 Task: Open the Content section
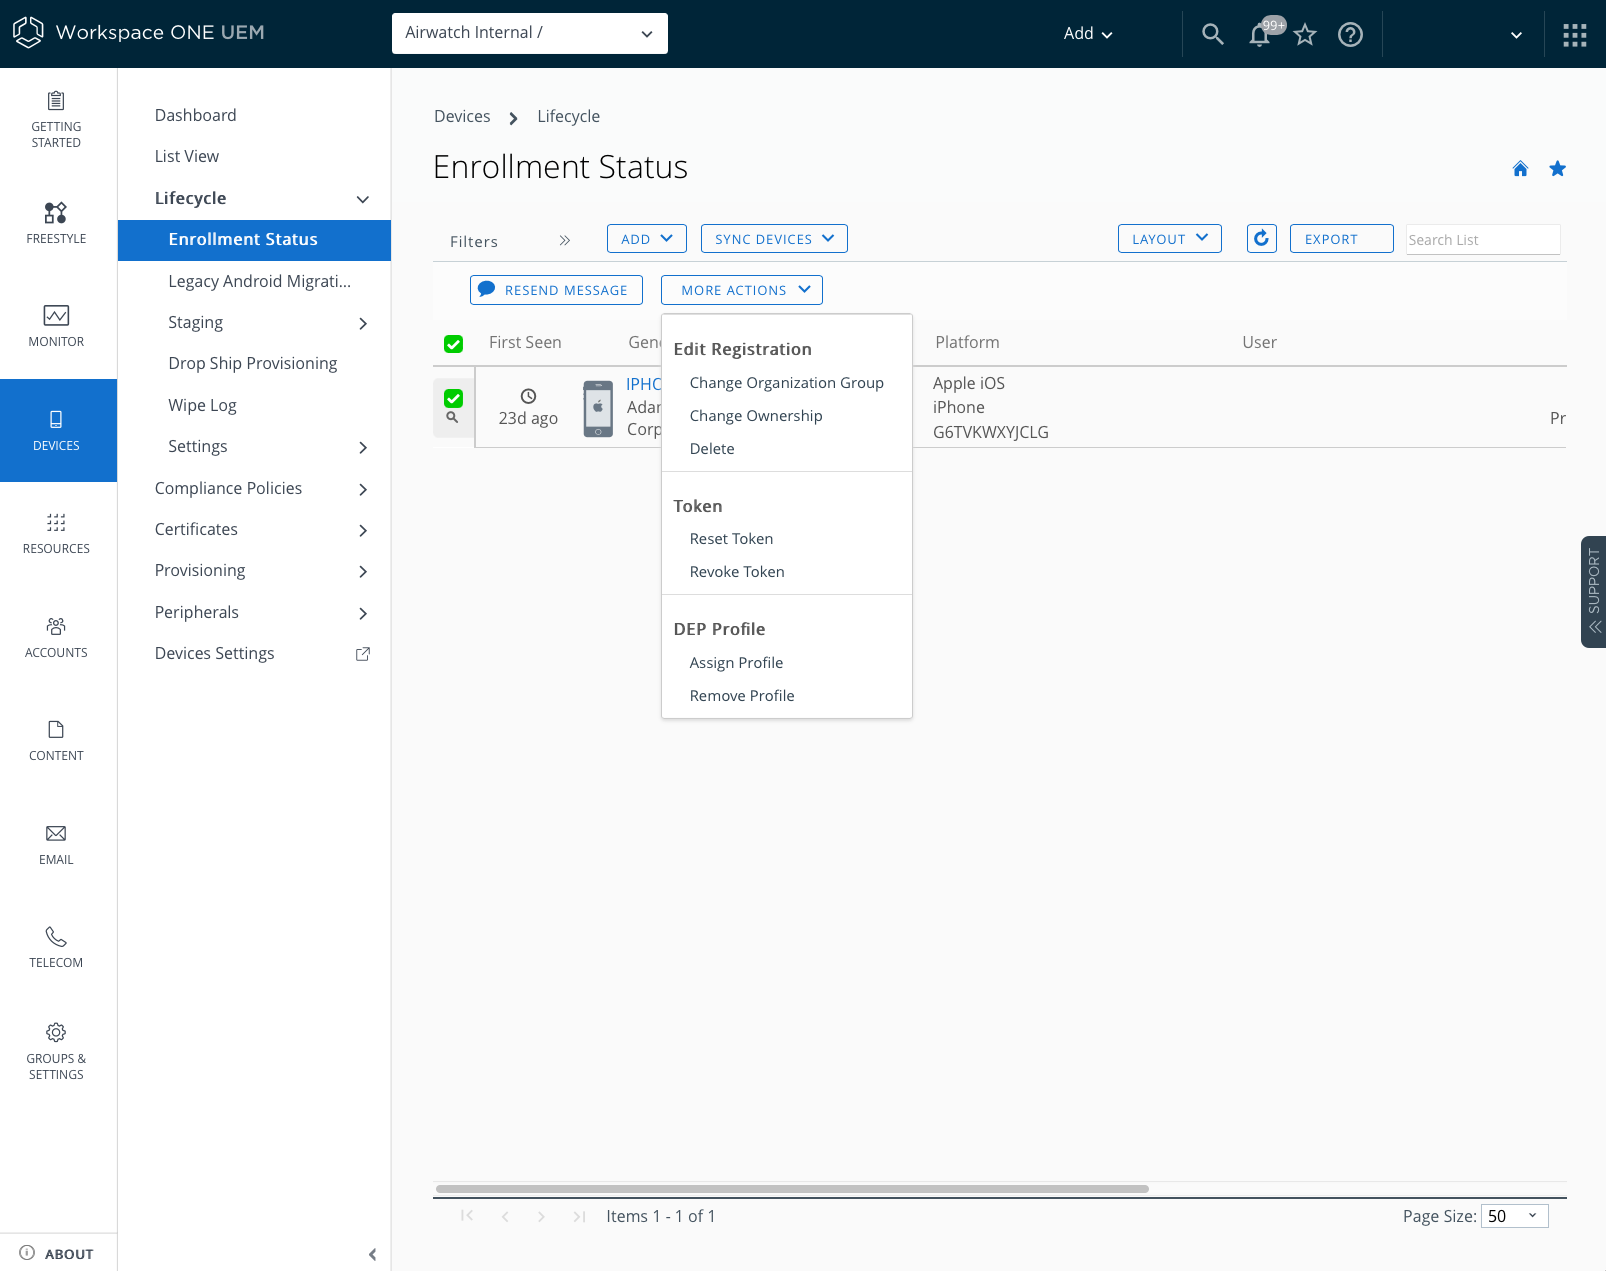pyautogui.click(x=56, y=741)
